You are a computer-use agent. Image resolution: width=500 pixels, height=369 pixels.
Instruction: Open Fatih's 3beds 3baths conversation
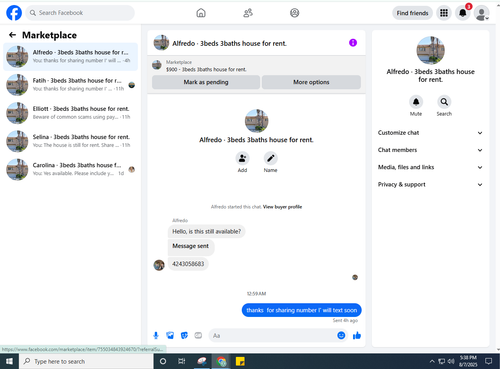[x=70, y=85]
